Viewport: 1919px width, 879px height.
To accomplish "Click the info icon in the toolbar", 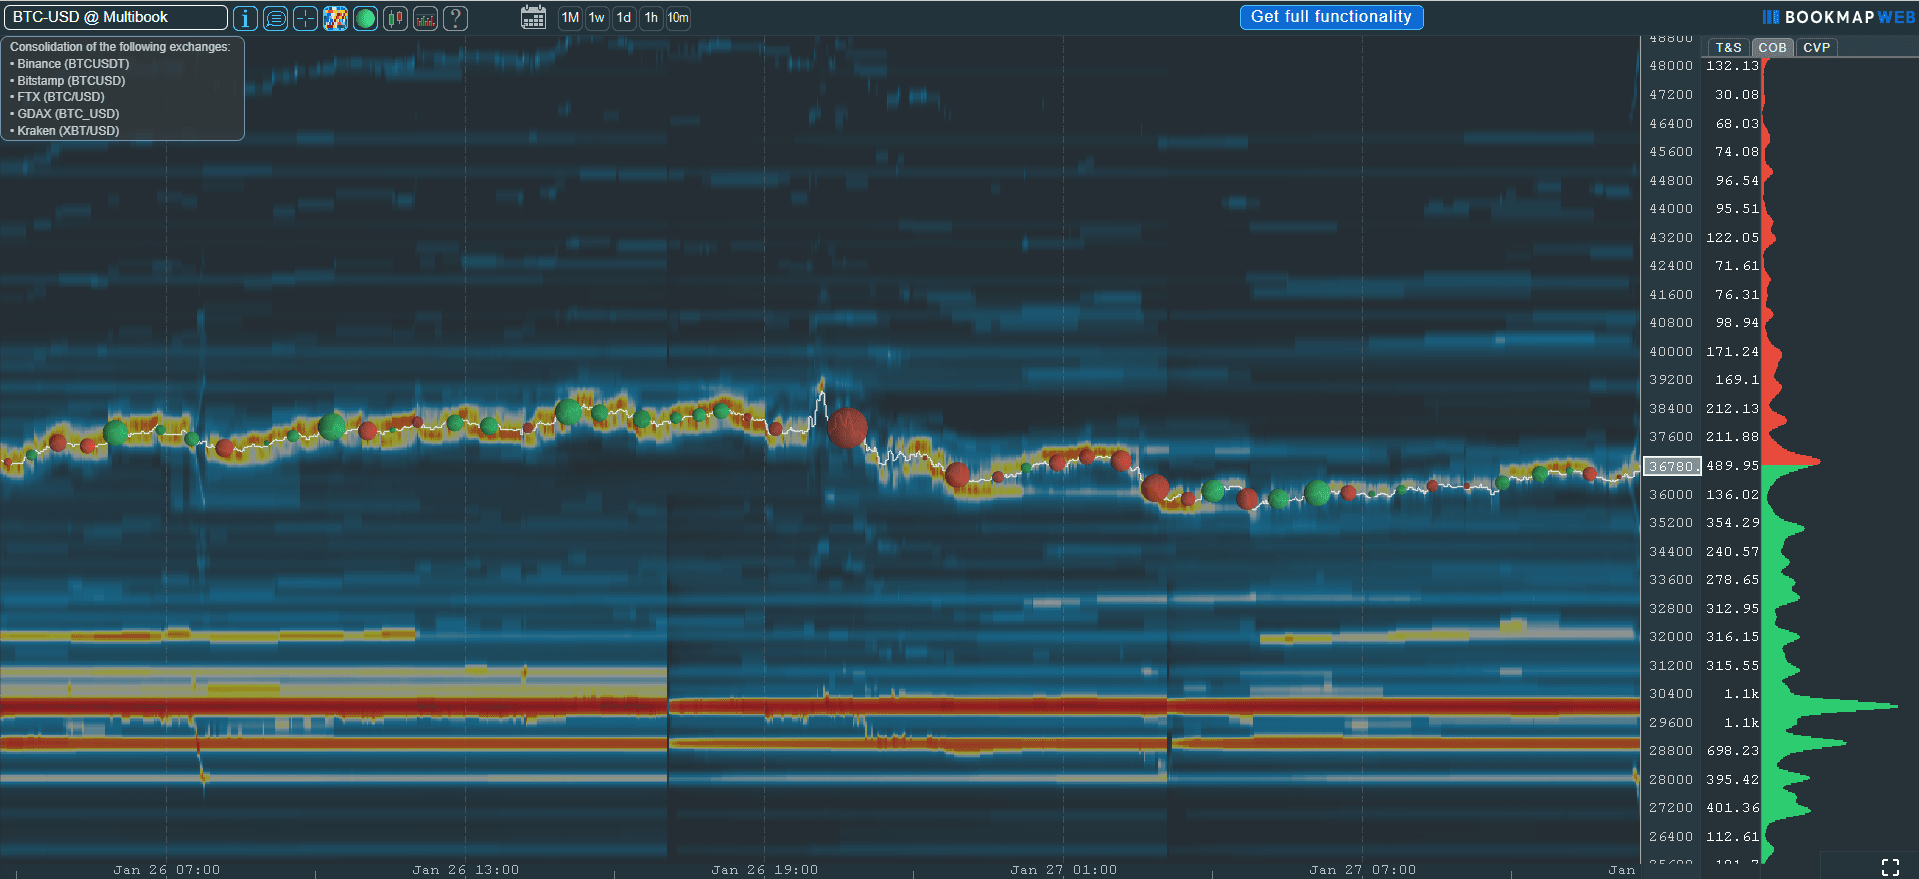I will click(x=245, y=18).
